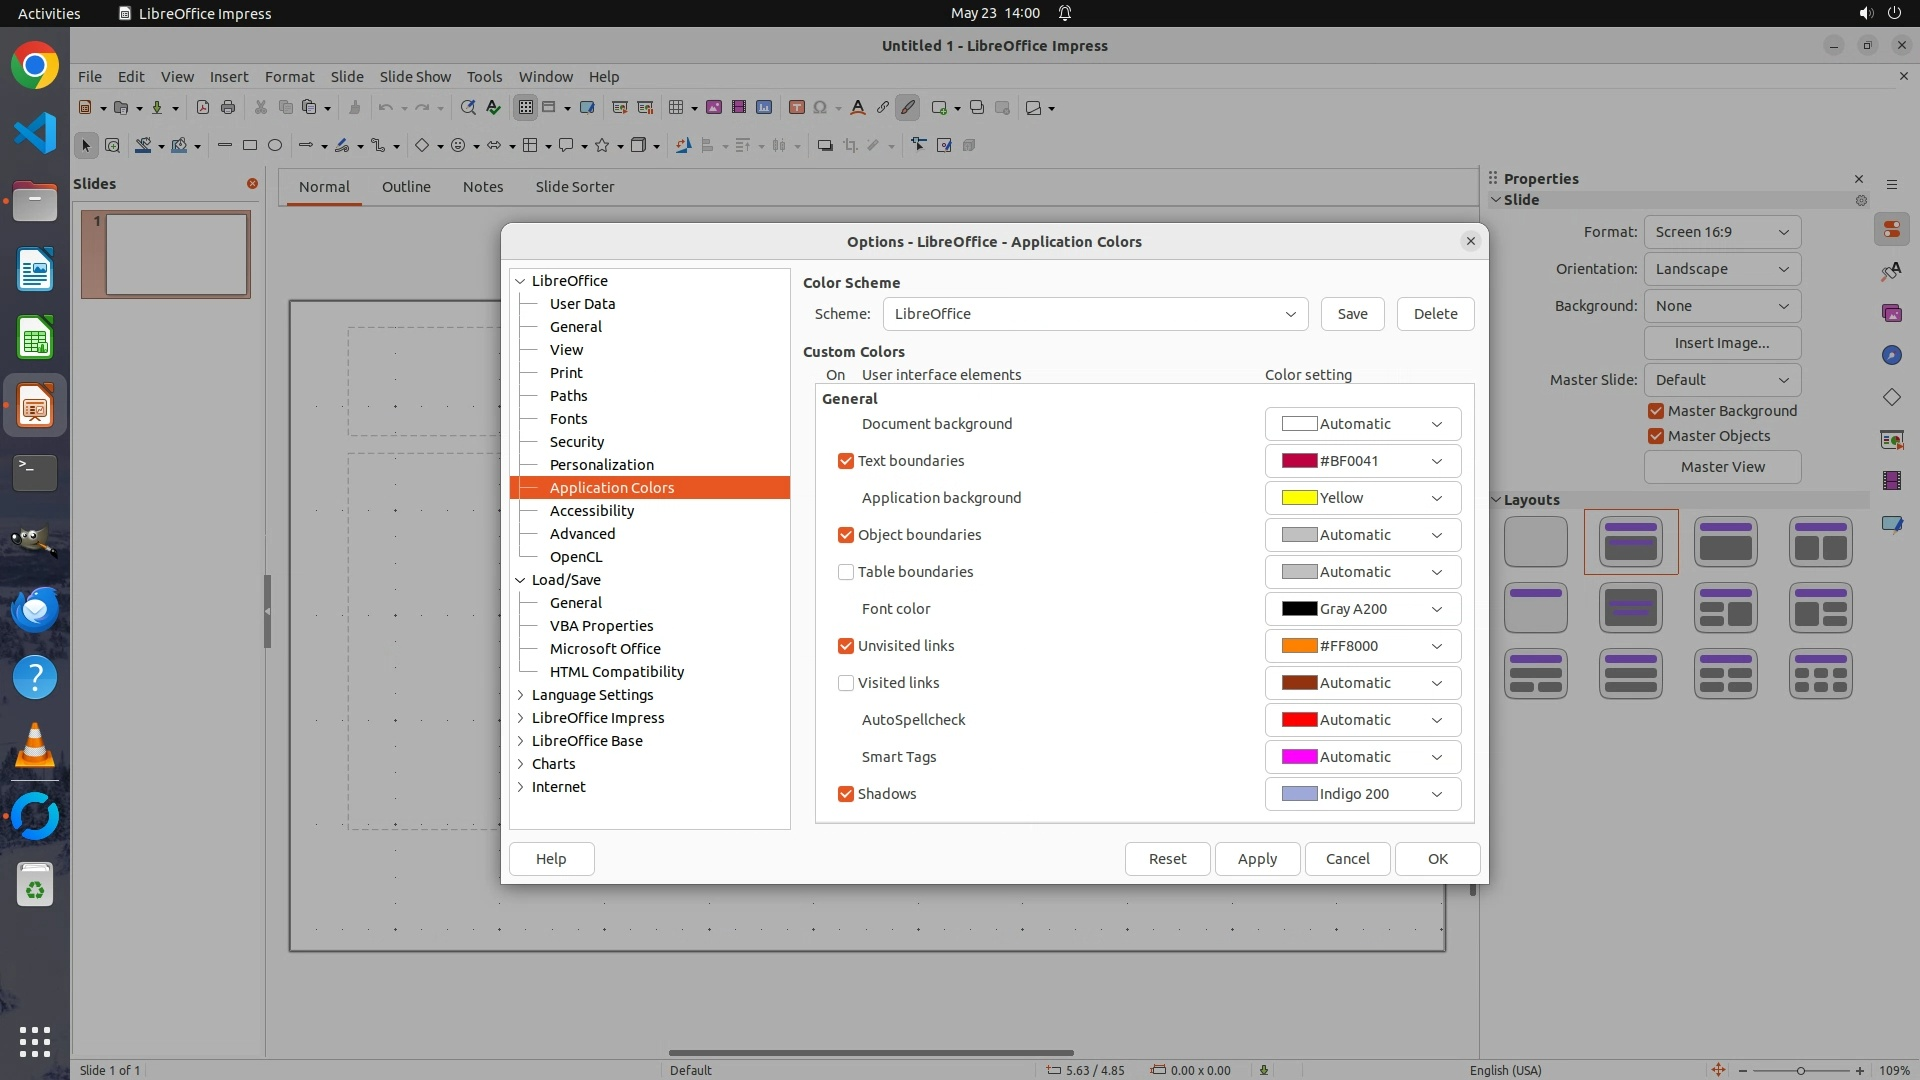Click the Display Grid toolbar icon
This screenshot has height=1080, width=1920.
click(x=525, y=108)
